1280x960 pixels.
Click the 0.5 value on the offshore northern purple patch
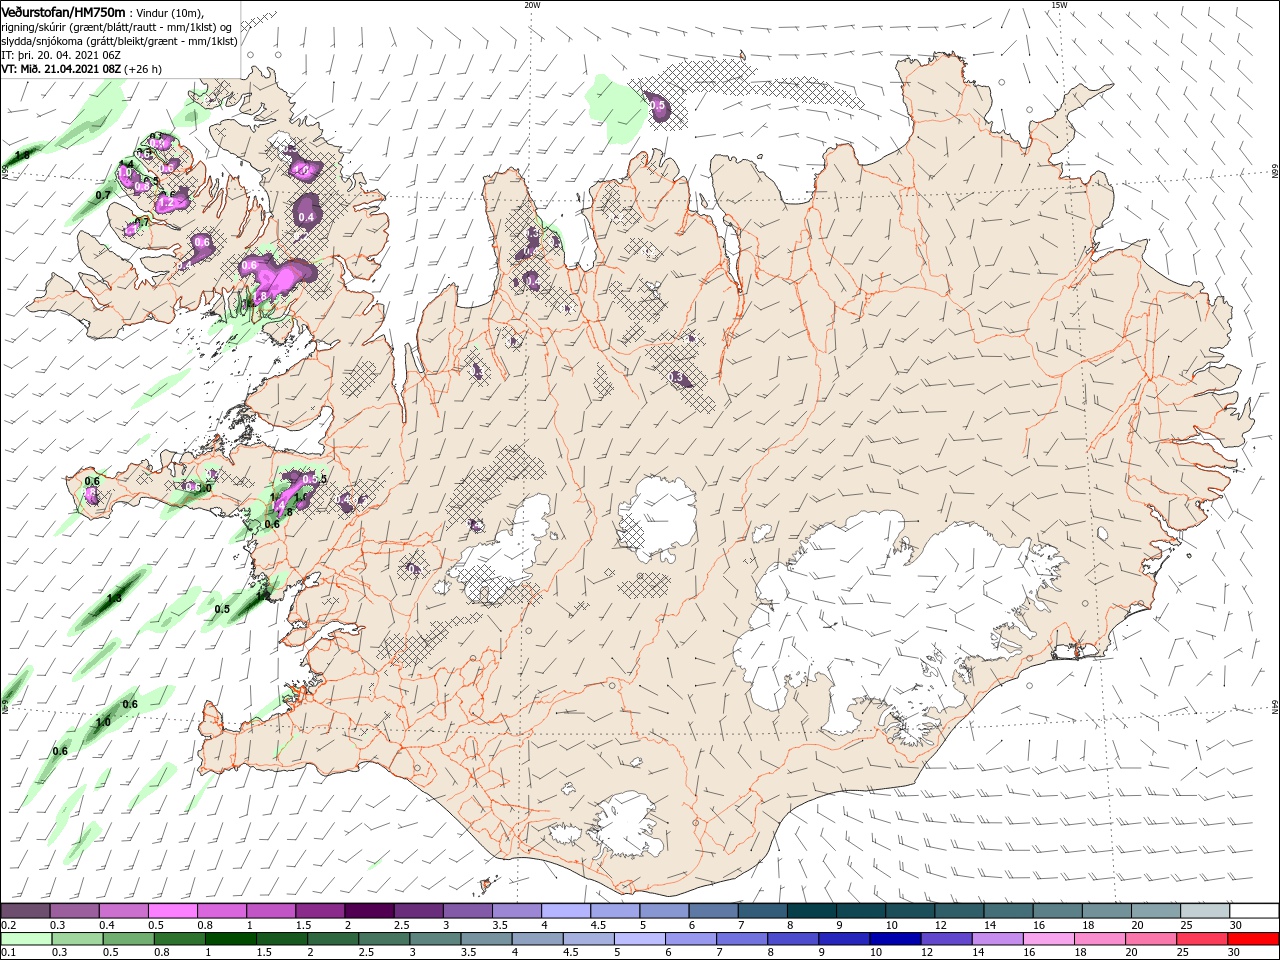click(657, 105)
